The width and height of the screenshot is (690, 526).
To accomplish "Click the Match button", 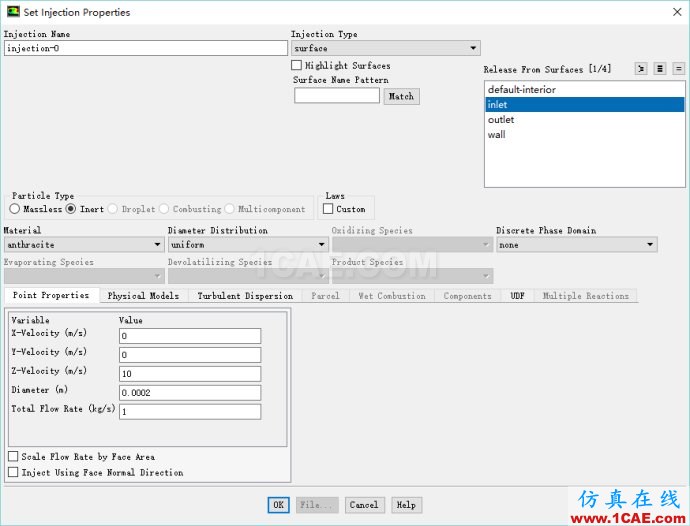I will coord(401,96).
